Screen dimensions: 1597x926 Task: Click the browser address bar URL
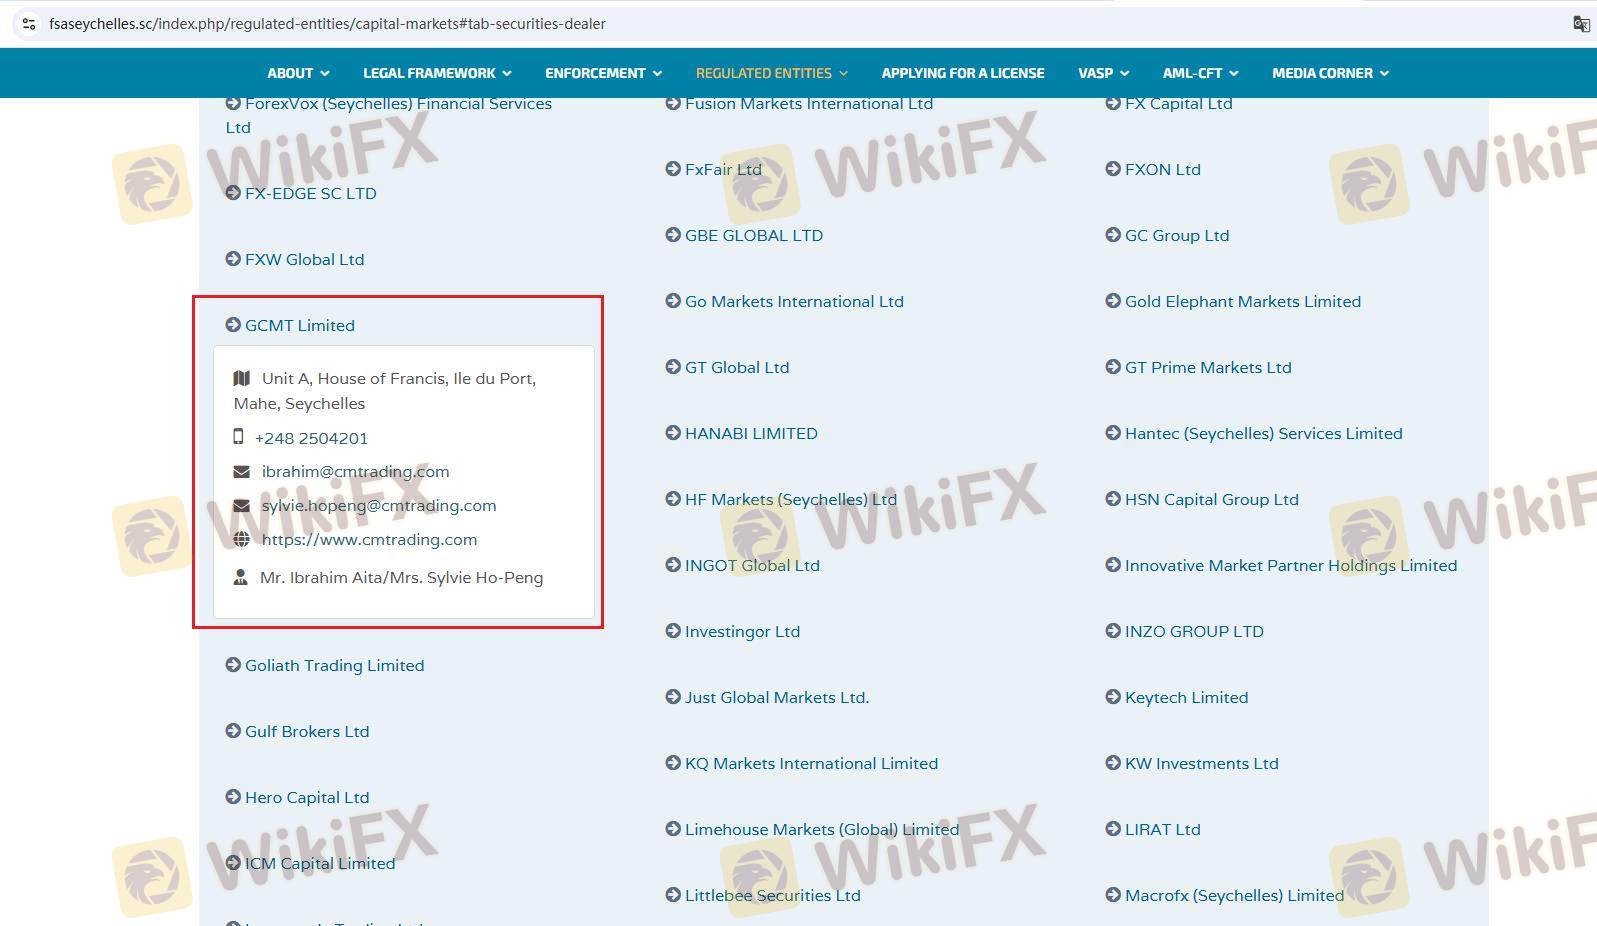click(x=327, y=24)
